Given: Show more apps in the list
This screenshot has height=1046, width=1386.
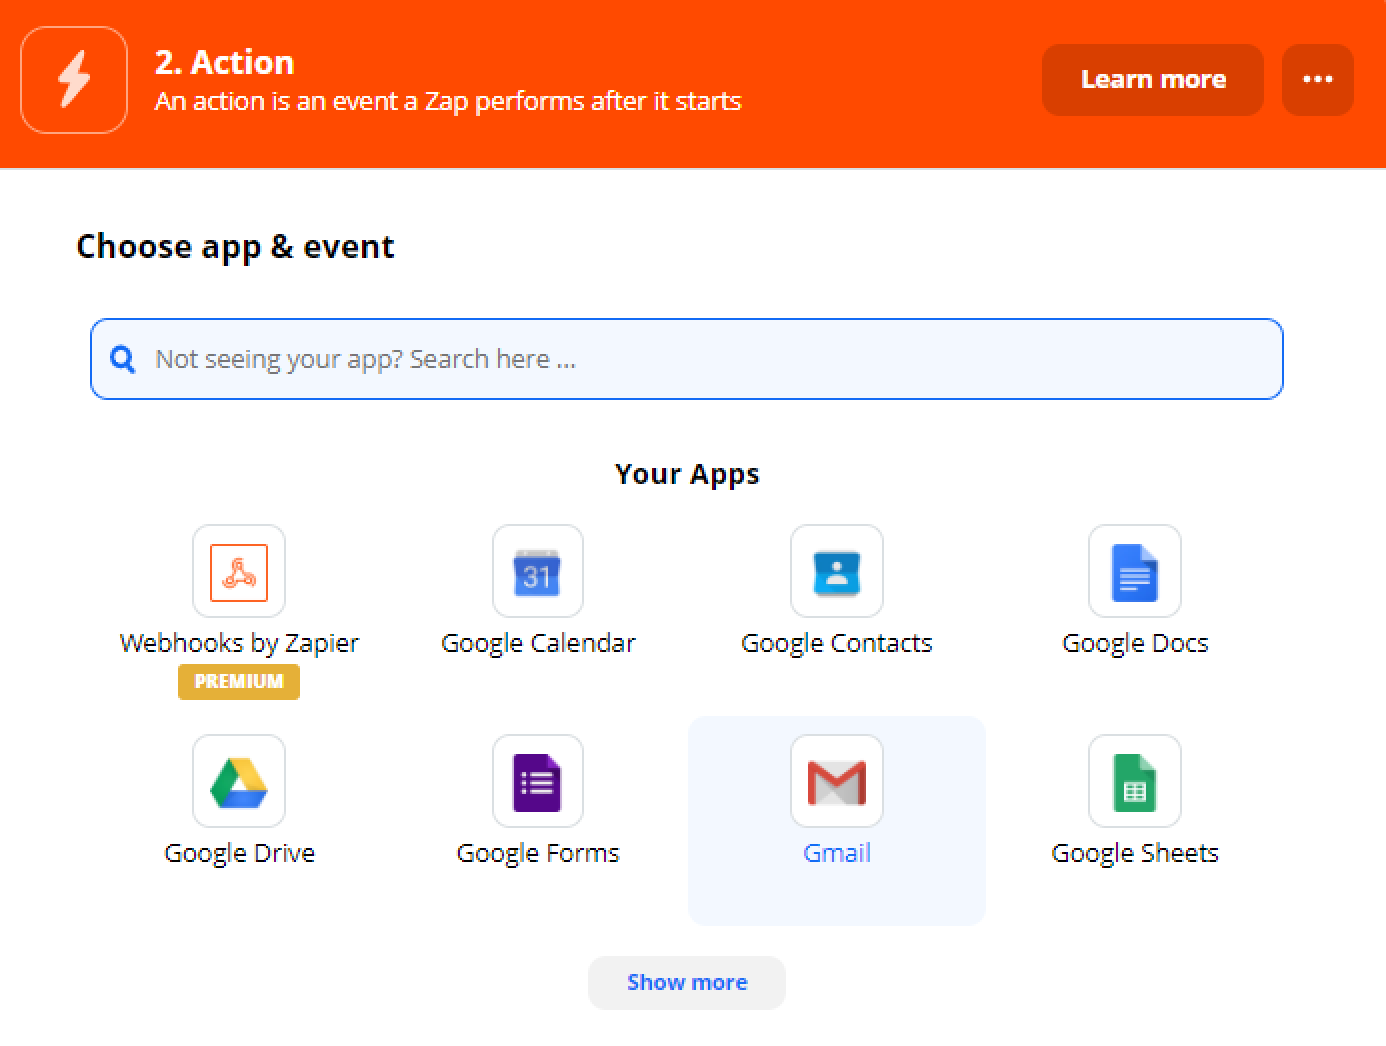Looking at the screenshot, I should 687,983.
